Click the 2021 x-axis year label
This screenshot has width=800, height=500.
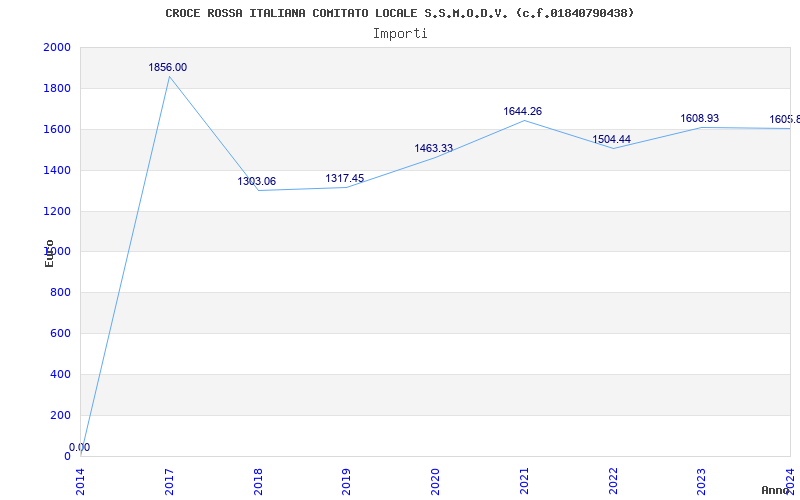click(x=524, y=482)
